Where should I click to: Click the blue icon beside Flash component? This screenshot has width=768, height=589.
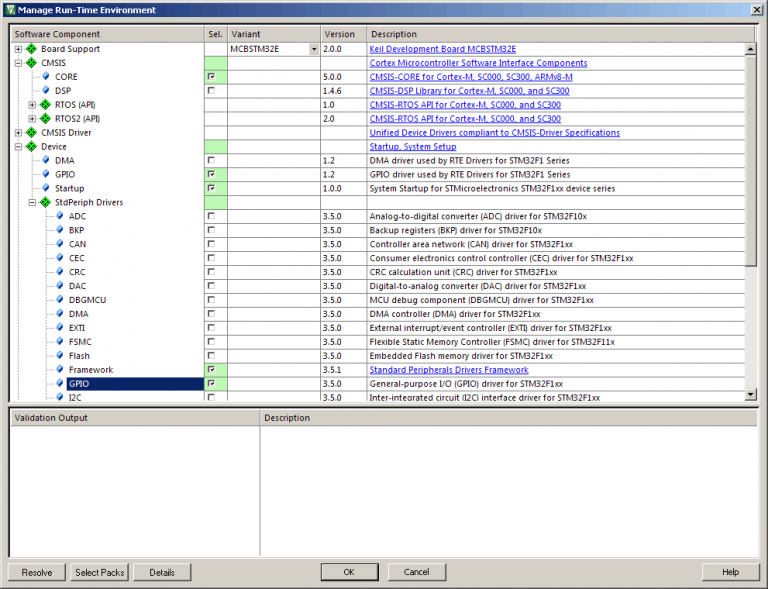click(x=59, y=357)
